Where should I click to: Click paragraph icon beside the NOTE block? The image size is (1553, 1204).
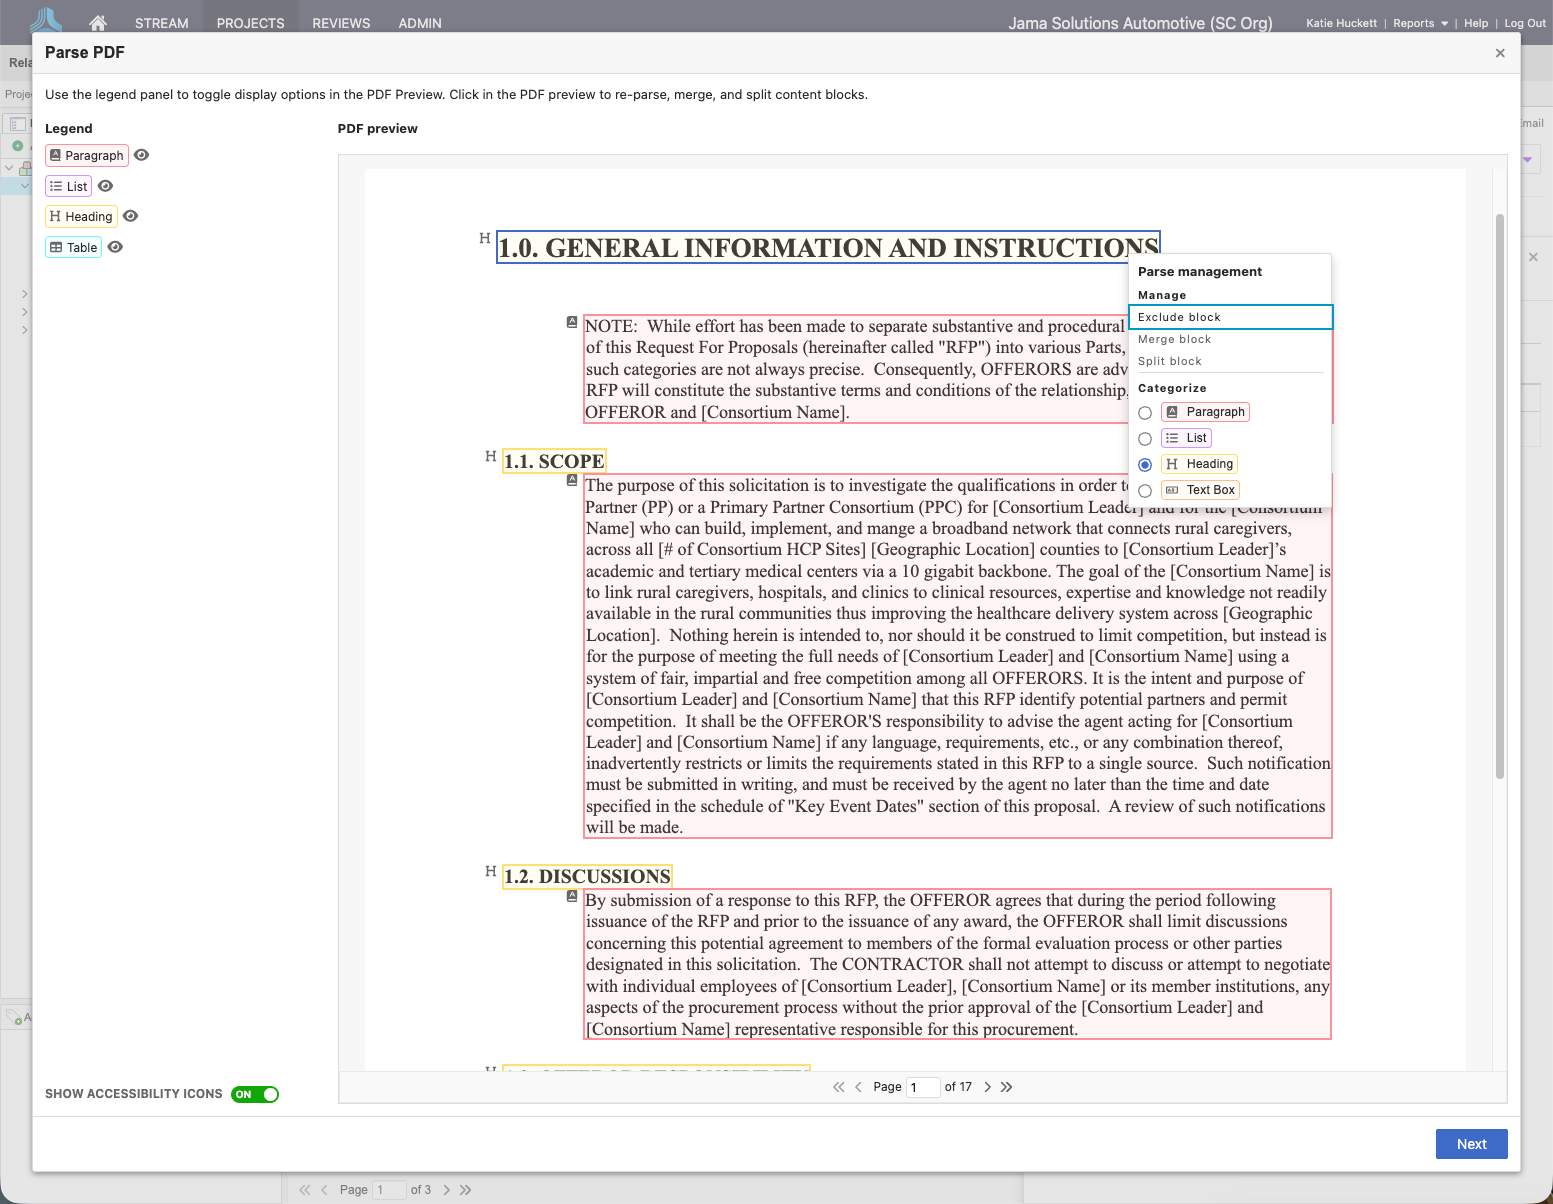572,322
